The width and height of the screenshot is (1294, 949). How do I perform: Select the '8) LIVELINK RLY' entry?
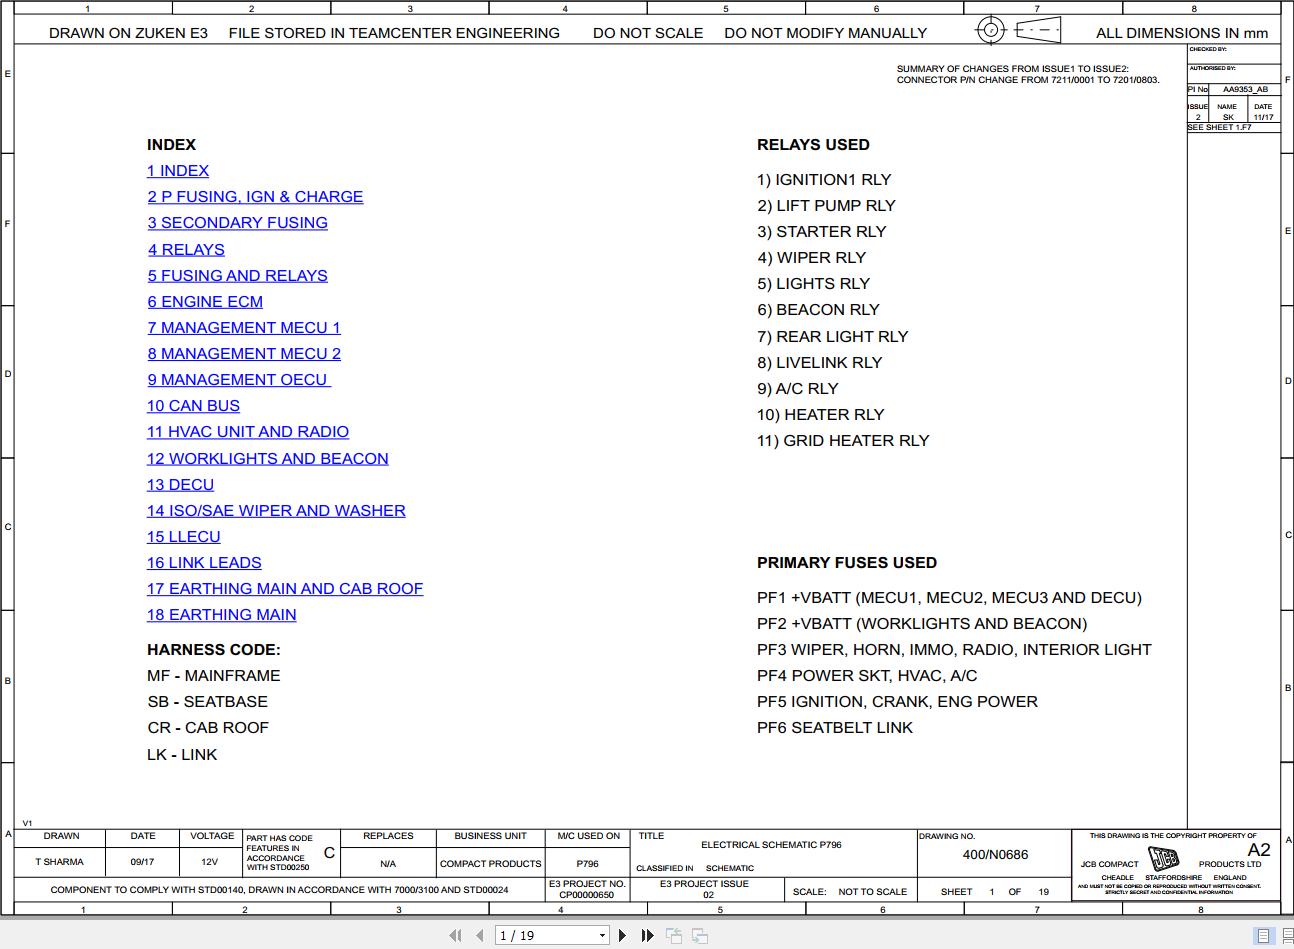pos(819,363)
